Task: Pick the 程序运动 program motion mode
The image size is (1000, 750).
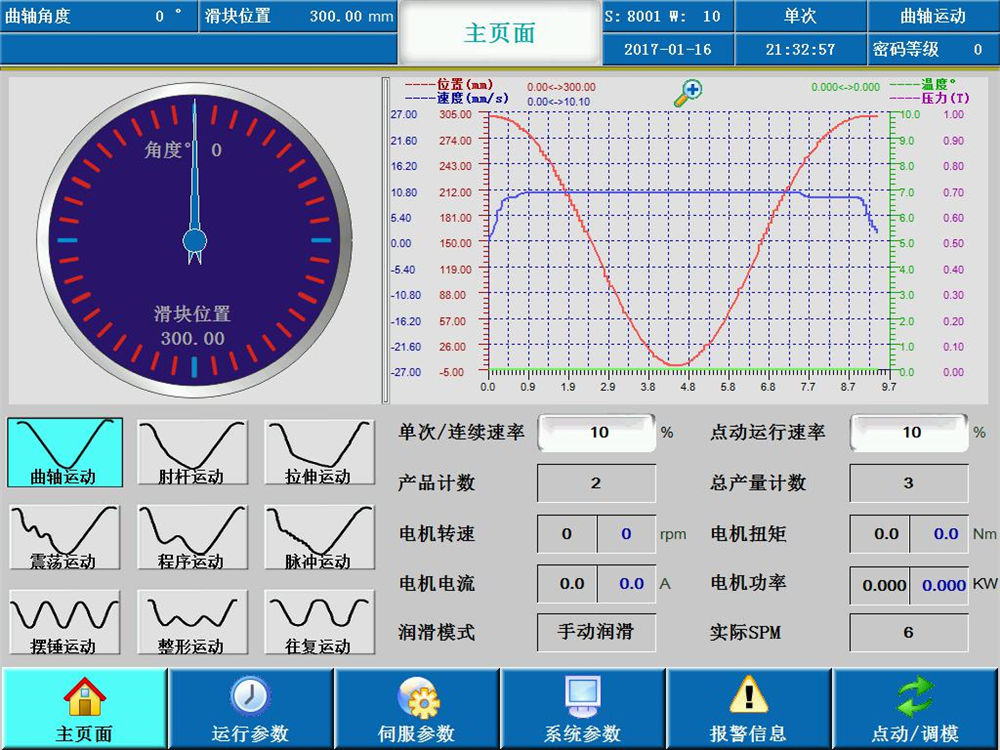Action: [x=192, y=537]
